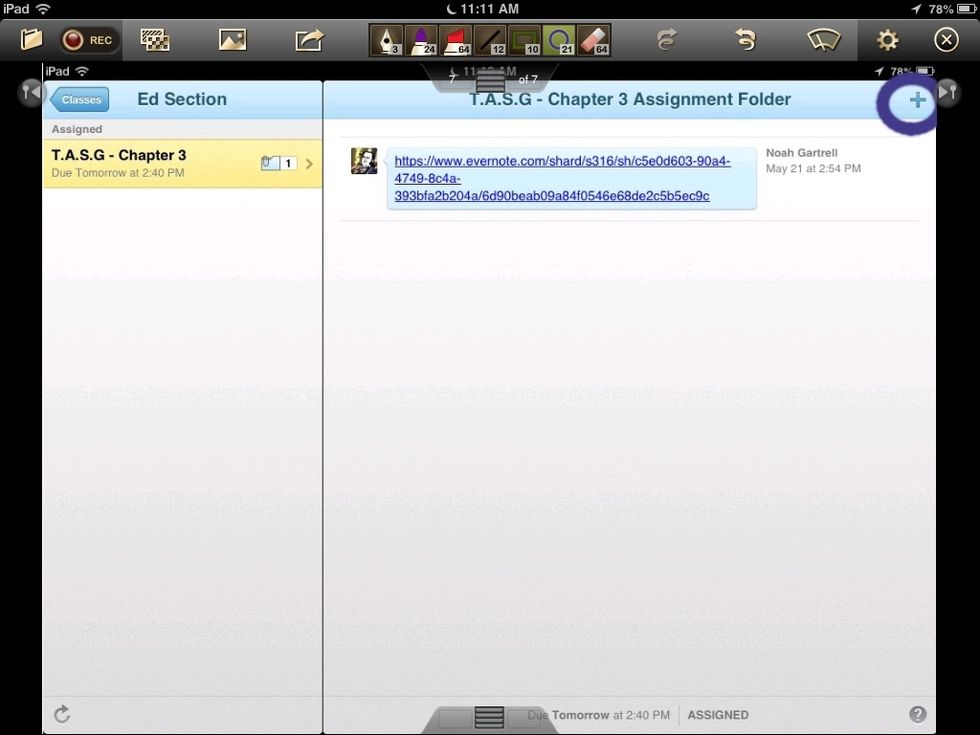Open the share export menu
Viewport: 980px width, 735px height.
308,38
